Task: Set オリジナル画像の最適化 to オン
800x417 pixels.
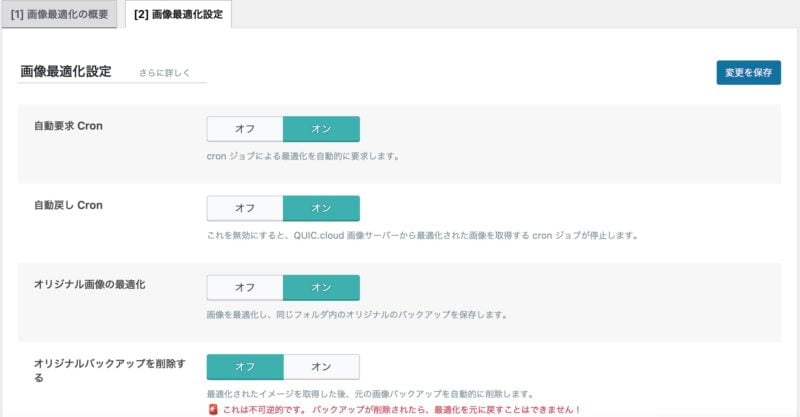Action: (x=321, y=287)
